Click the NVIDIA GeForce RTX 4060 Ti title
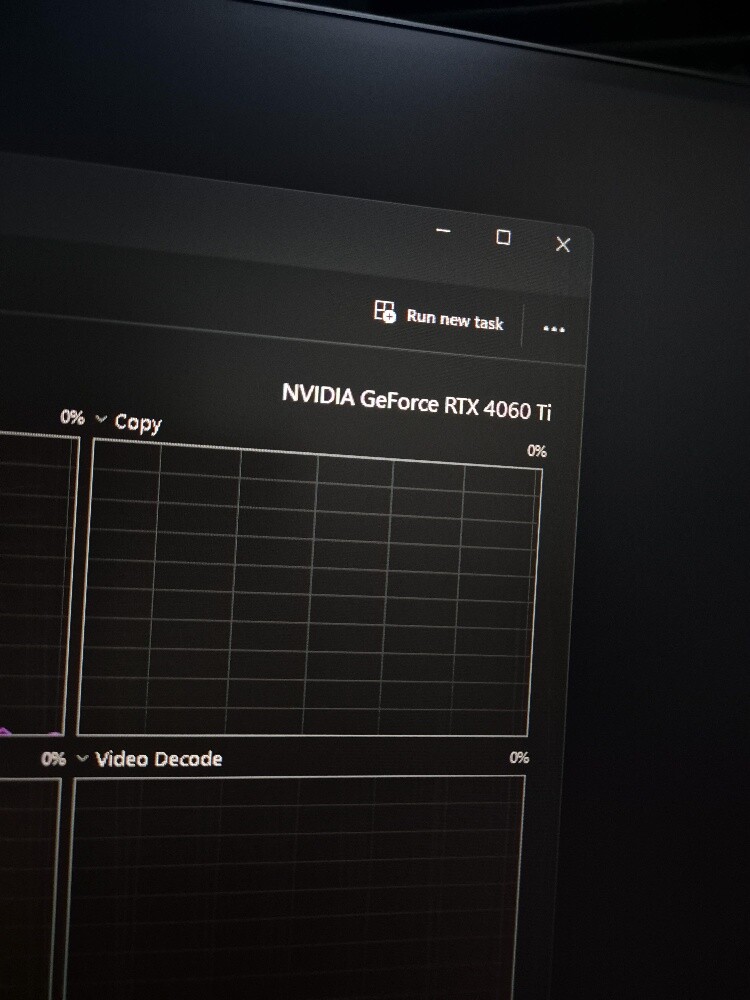 [x=416, y=403]
